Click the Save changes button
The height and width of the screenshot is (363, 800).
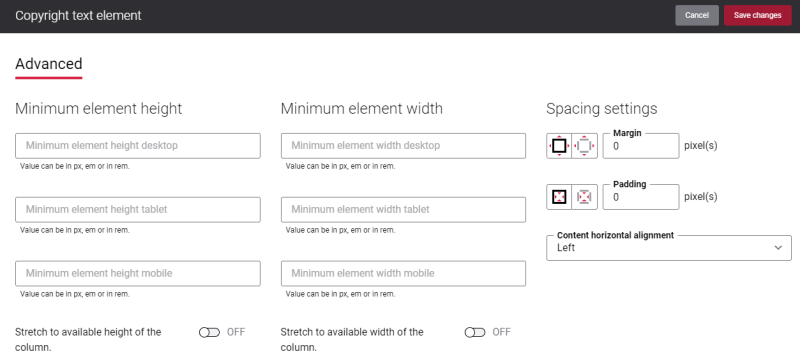(x=758, y=15)
